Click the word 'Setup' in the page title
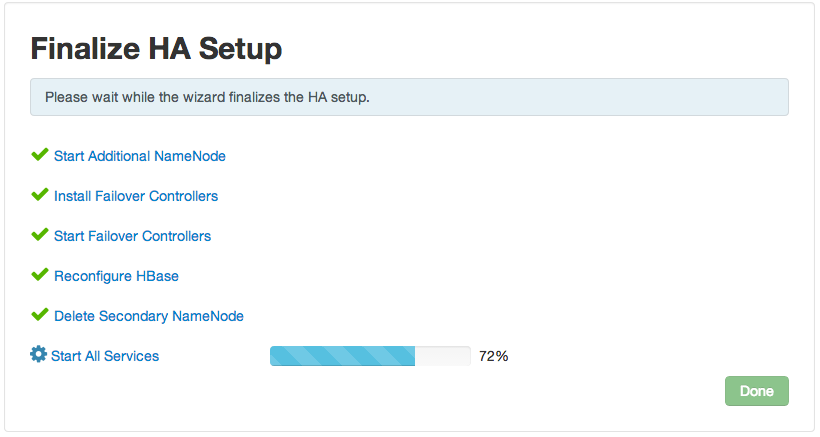820x437 pixels. pyautogui.click(x=240, y=49)
